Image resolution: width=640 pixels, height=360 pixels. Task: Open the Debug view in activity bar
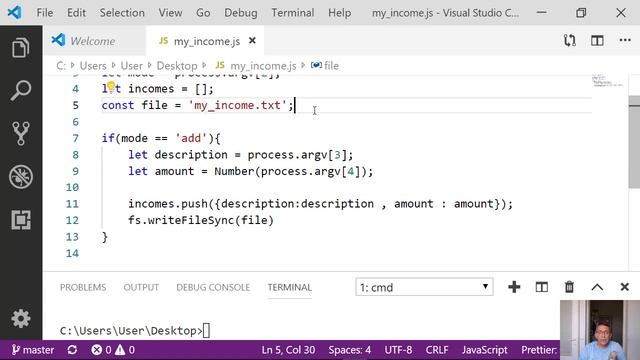point(20,177)
